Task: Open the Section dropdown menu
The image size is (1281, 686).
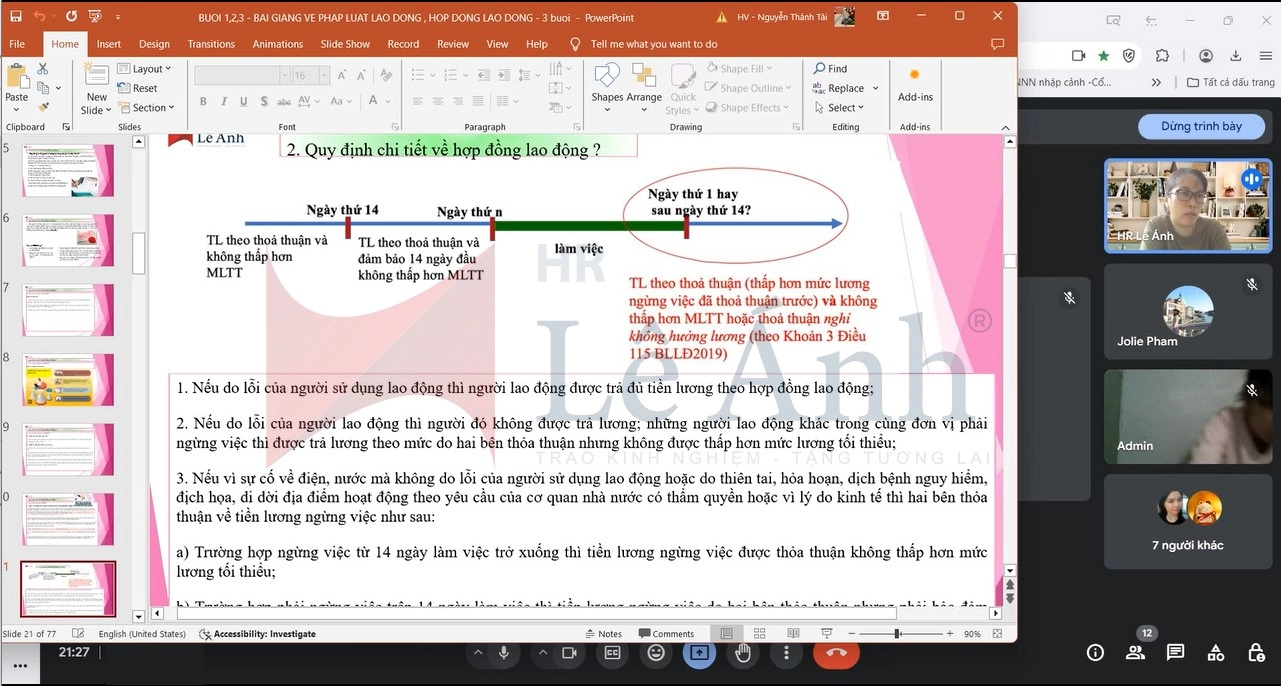Action: coord(147,108)
